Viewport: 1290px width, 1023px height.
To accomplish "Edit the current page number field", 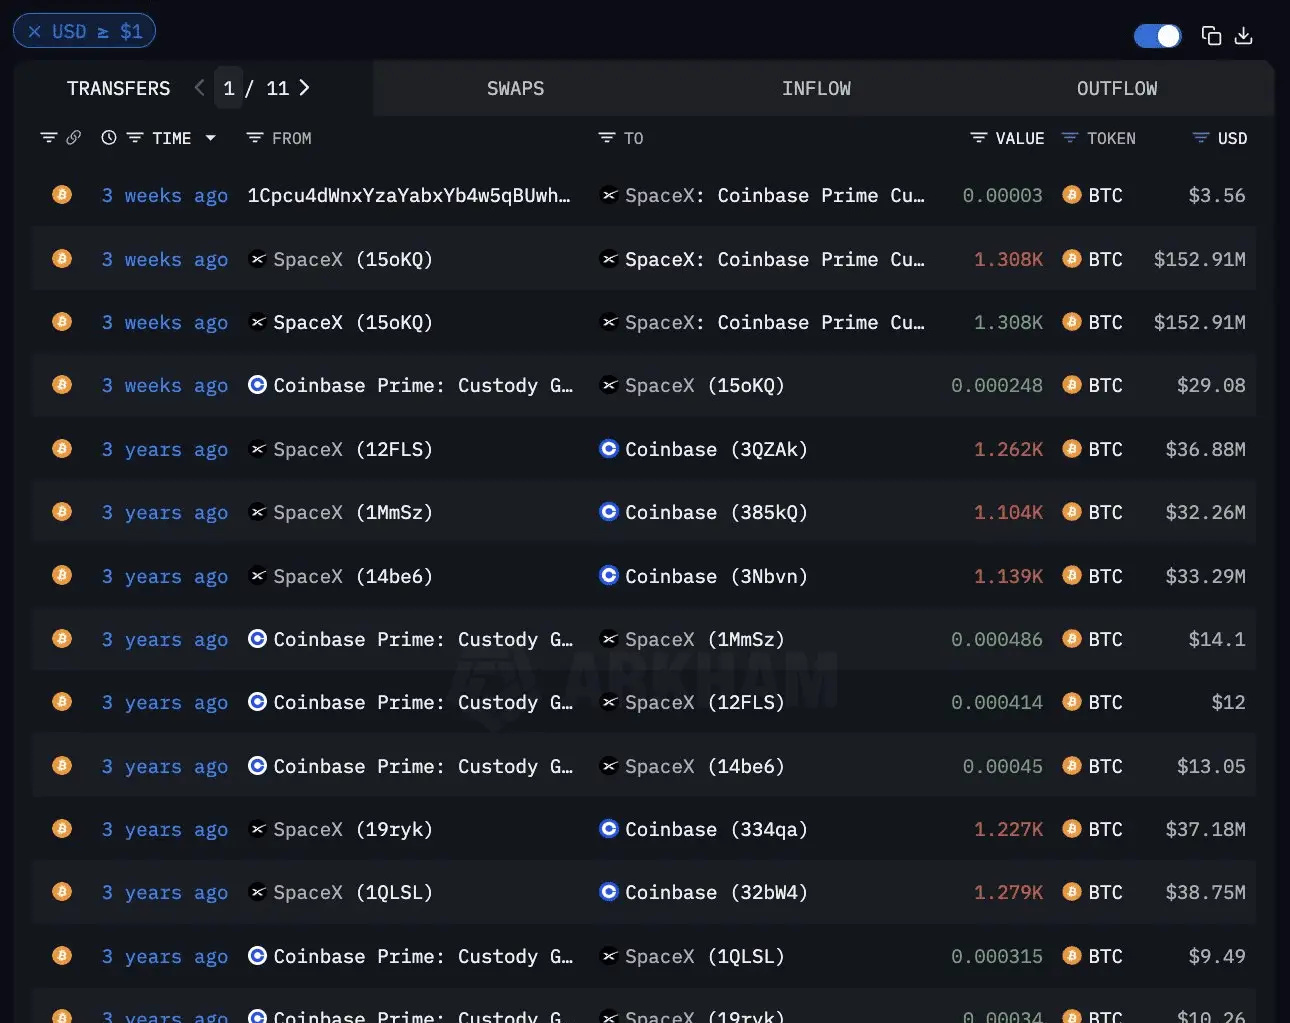I will 229,88.
